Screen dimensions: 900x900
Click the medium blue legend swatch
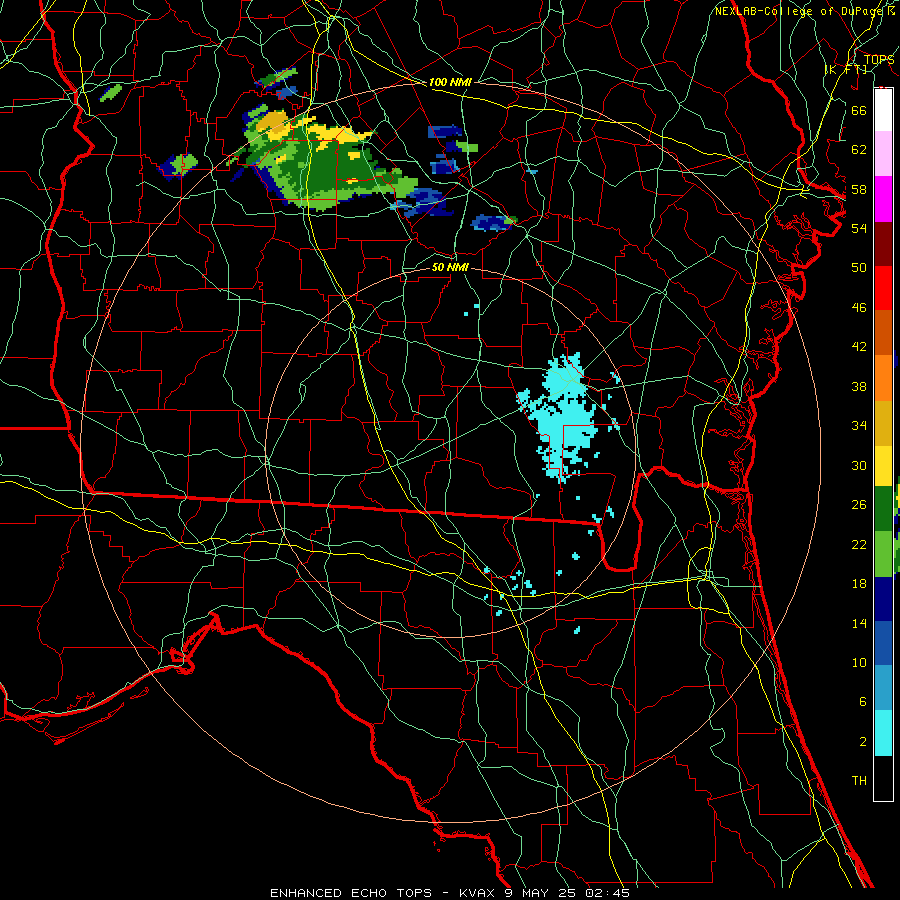[883, 643]
